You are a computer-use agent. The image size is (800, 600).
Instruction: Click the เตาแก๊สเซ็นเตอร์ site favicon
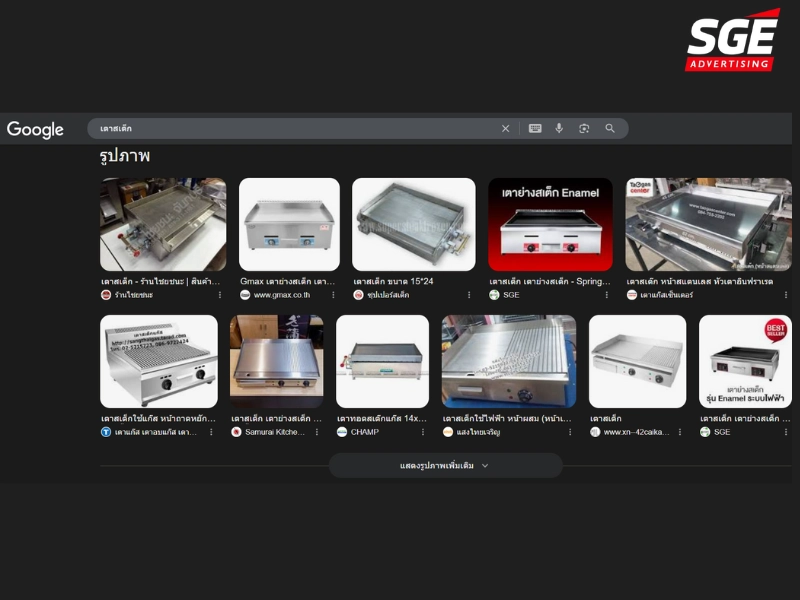click(632, 295)
